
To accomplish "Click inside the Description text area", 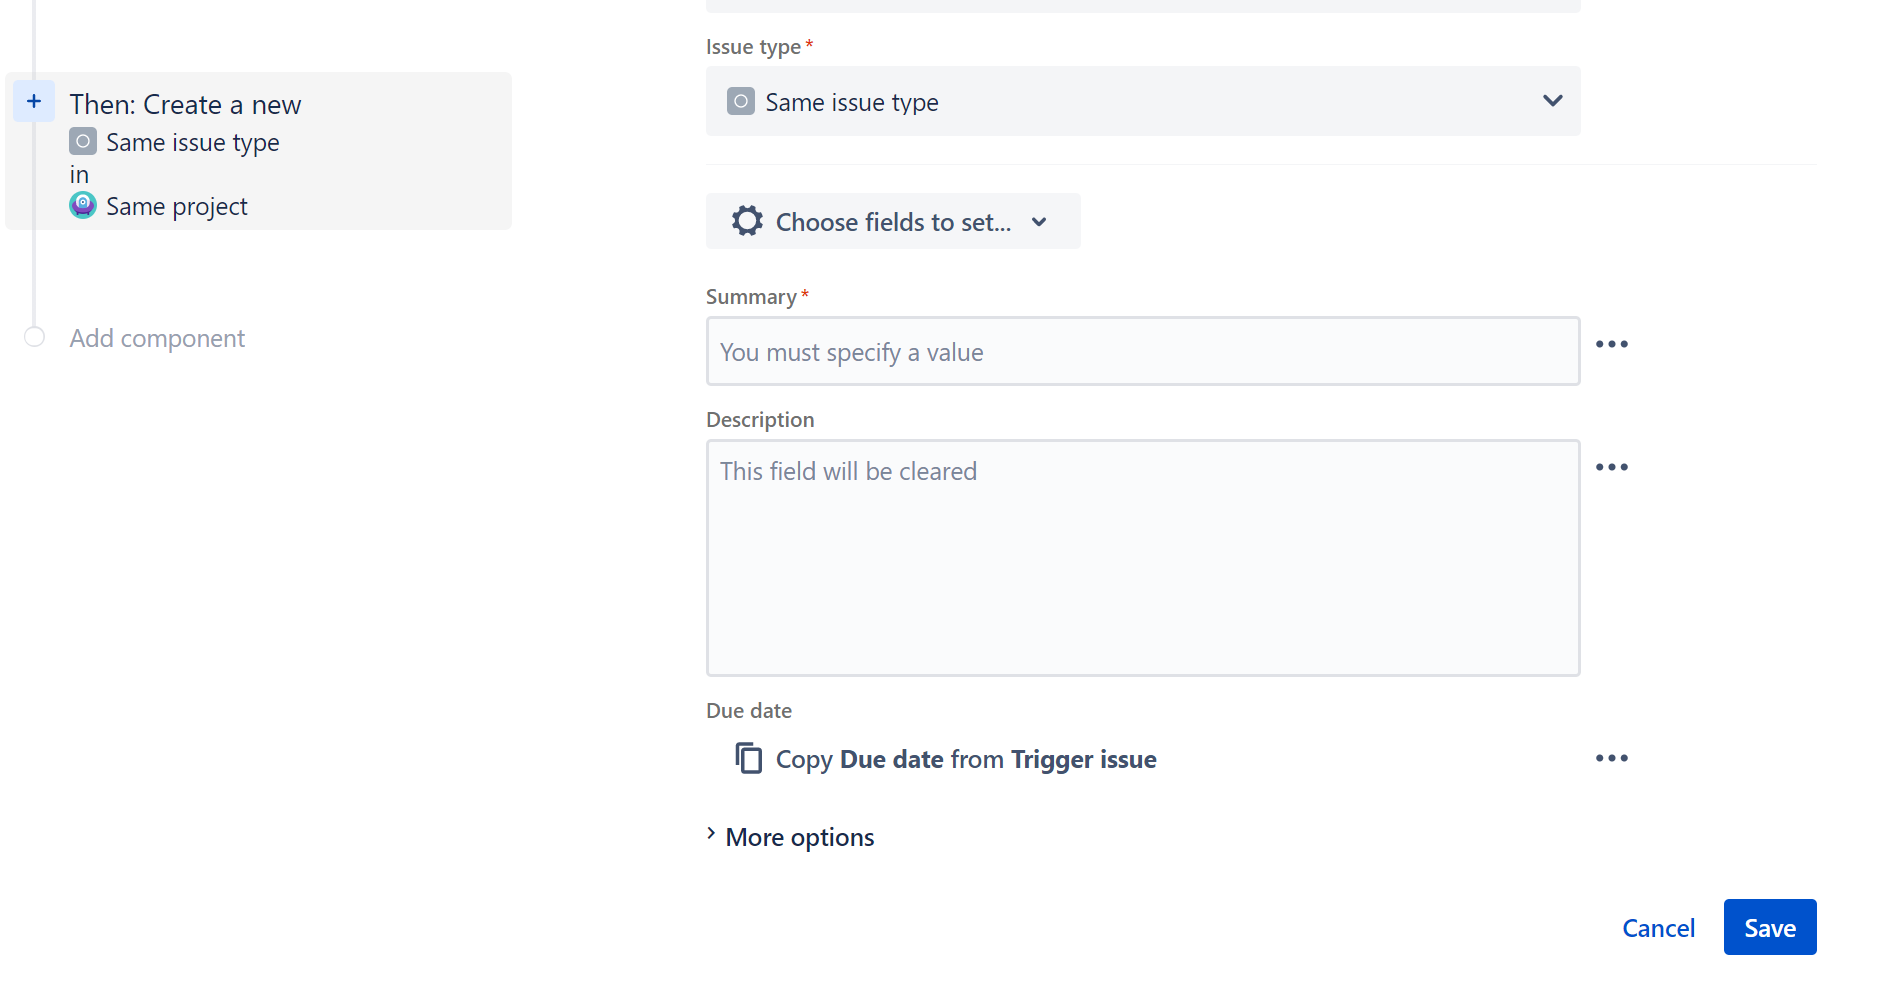I will tap(1143, 557).
